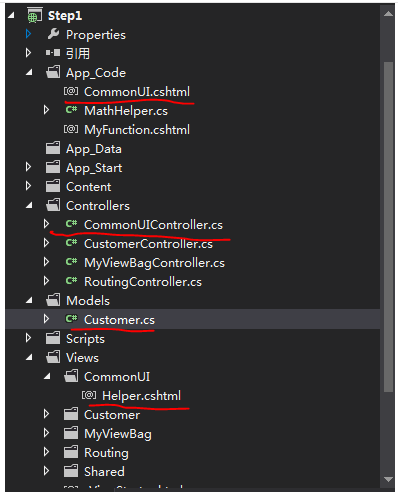Select the CommonUIController.cs file name

coord(153,225)
